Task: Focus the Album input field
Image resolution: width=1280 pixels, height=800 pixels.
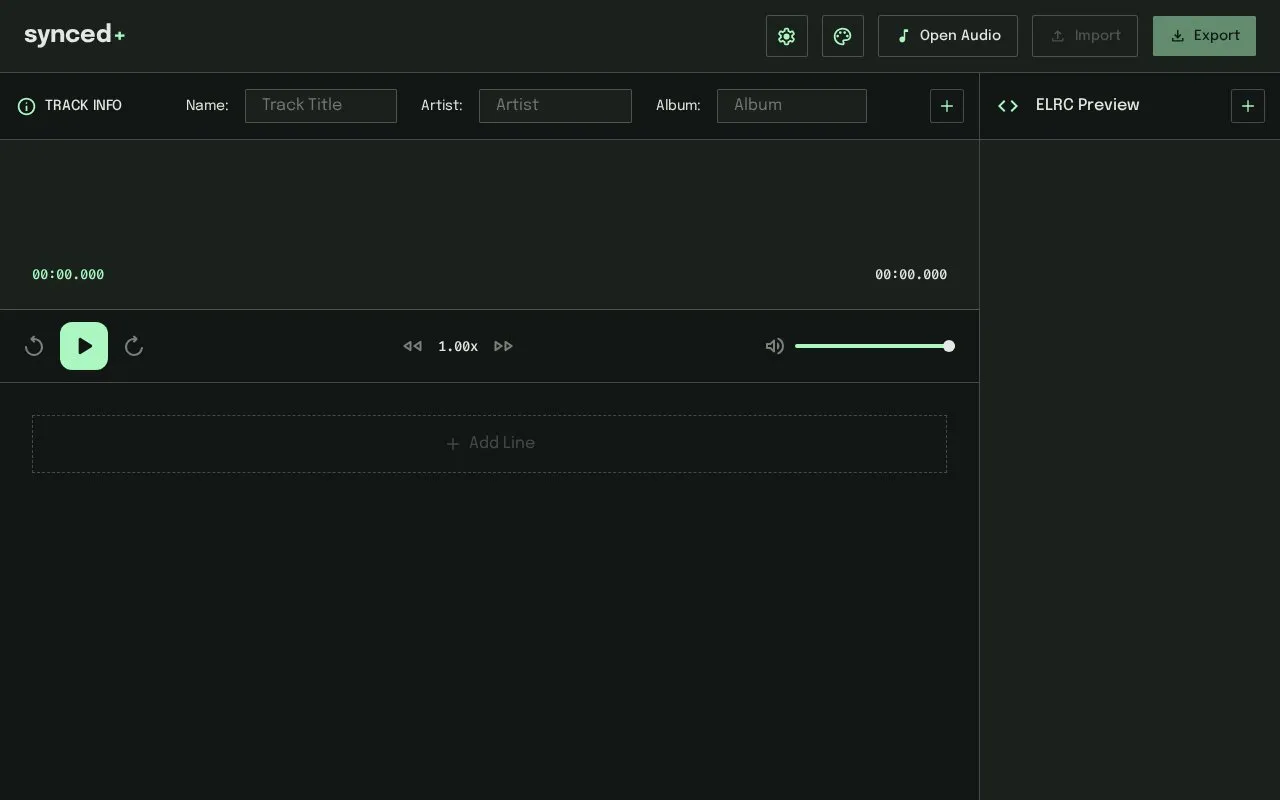Action: point(792,106)
